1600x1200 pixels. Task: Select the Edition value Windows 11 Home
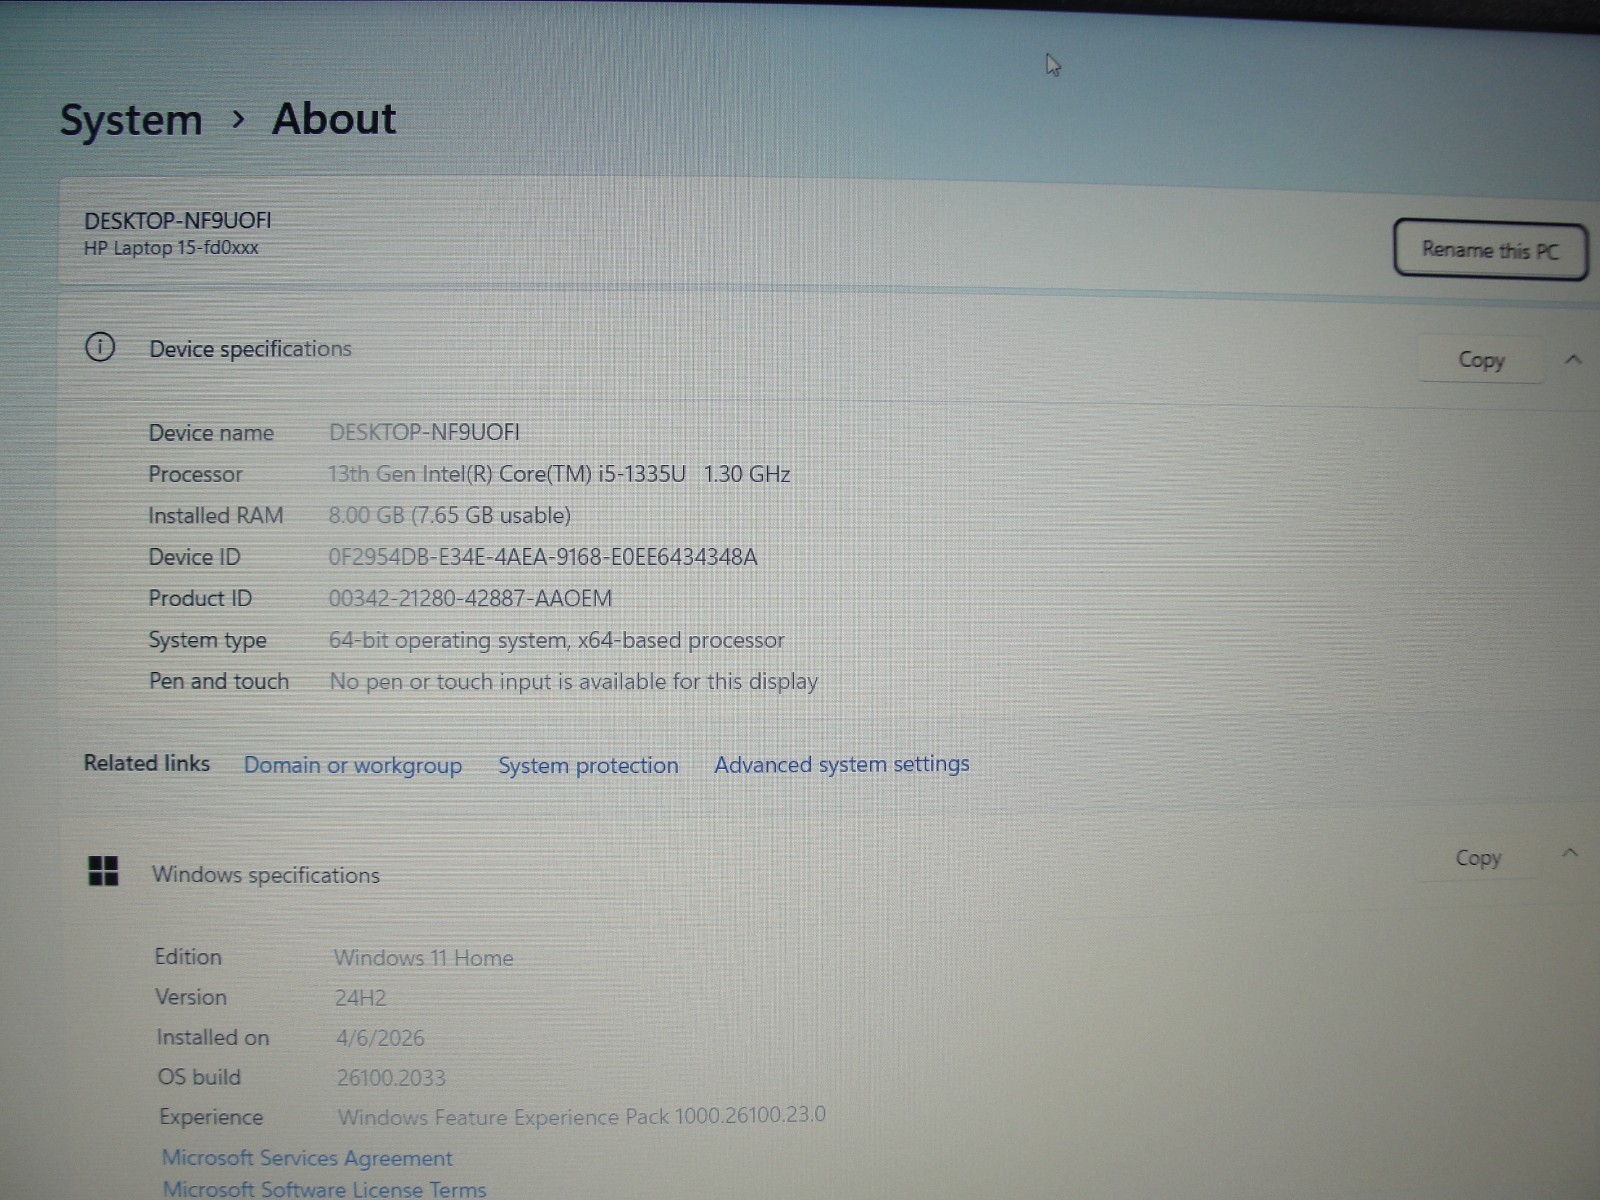pos(423,958)
